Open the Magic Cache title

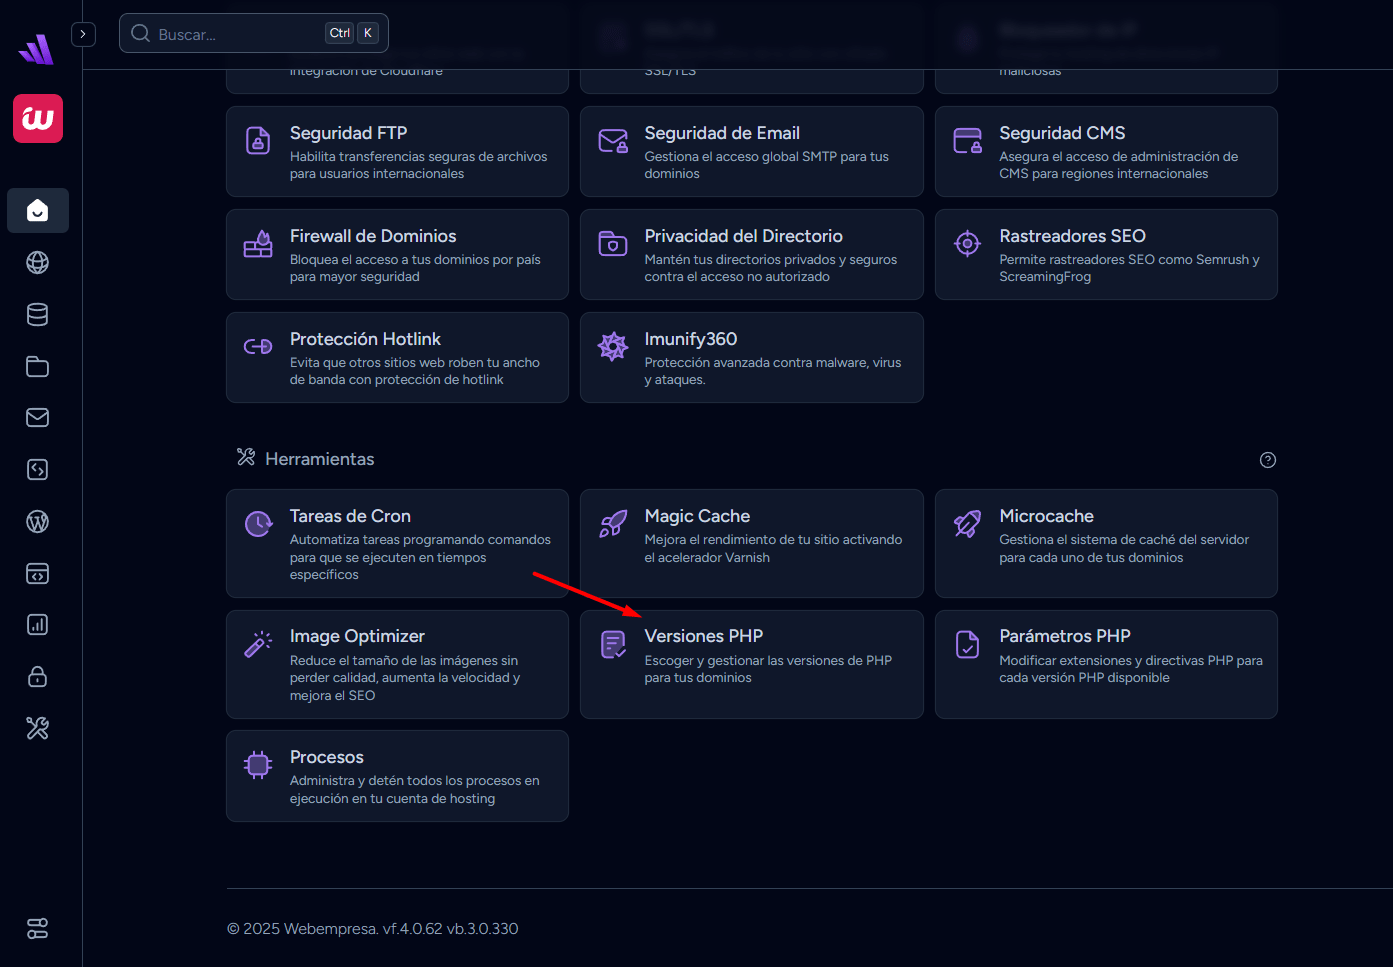coord(697,516)
